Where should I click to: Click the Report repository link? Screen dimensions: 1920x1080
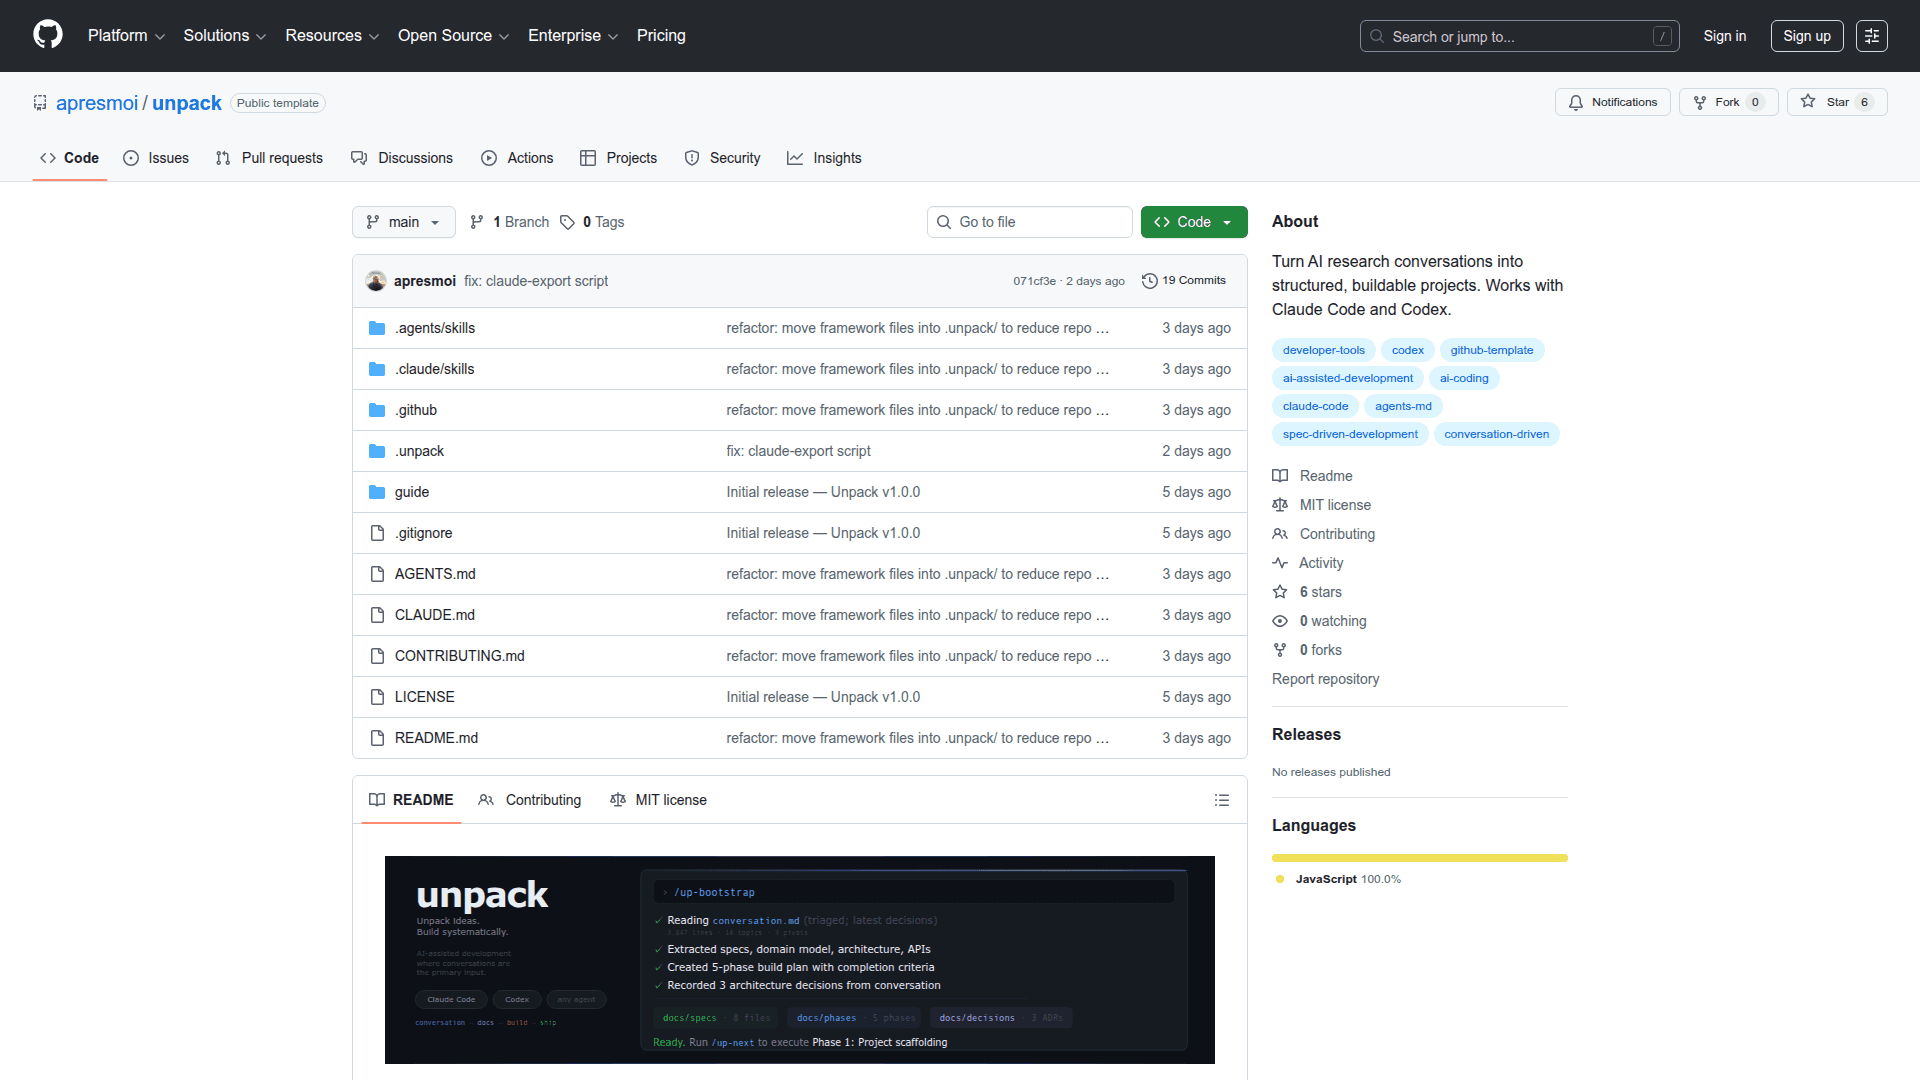coord(1325,679)
